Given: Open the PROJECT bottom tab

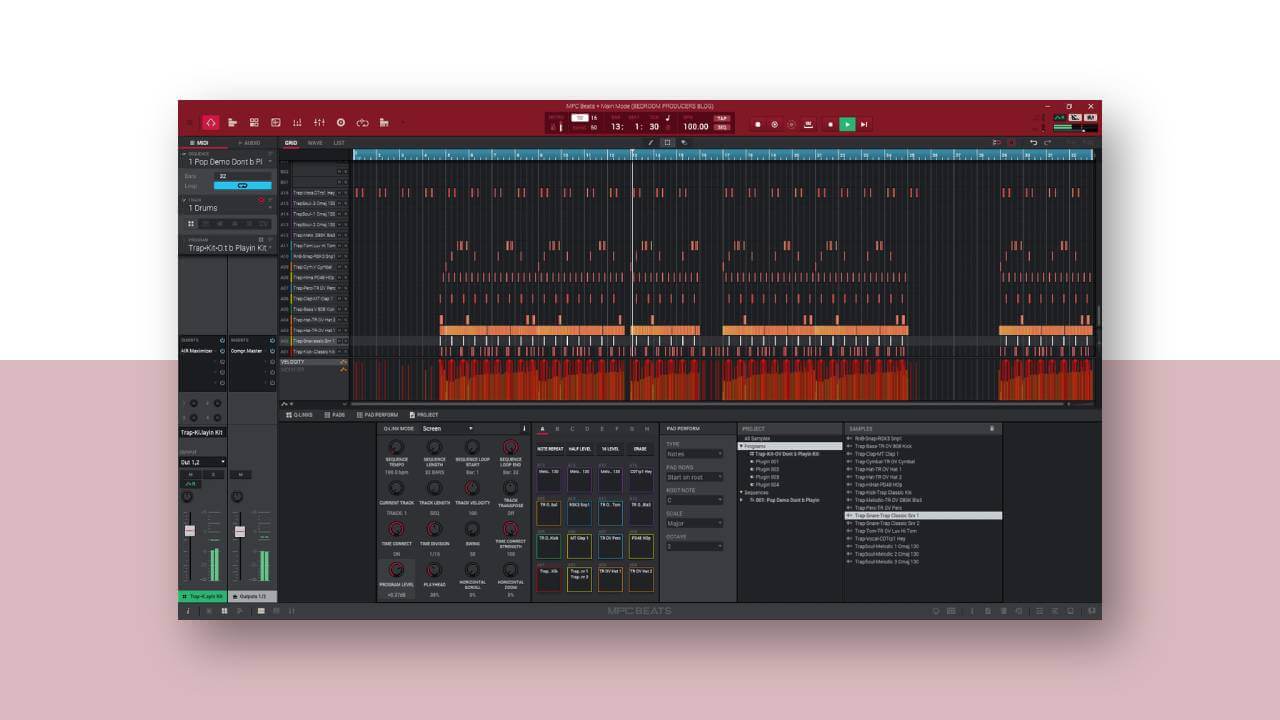Looking at the screenshot, I should click(x=424, y=414).
